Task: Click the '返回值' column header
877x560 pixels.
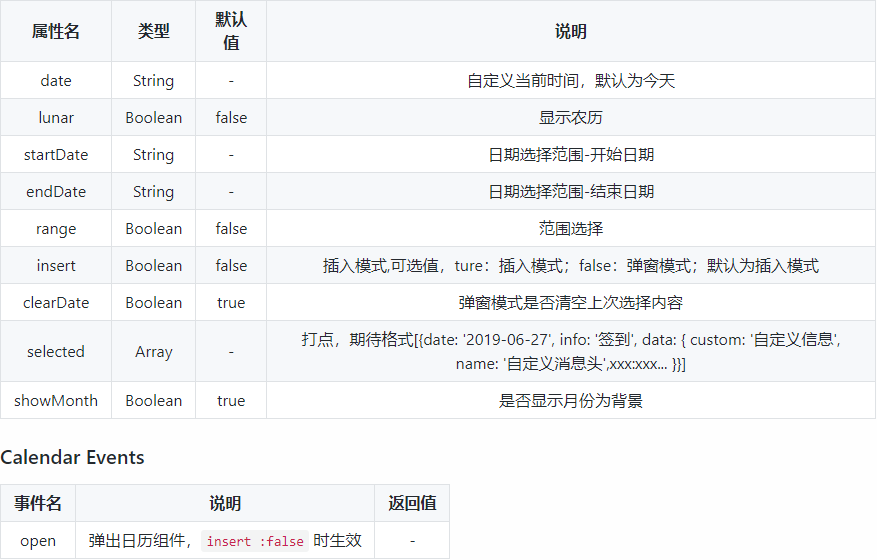Action: [412, 503]
